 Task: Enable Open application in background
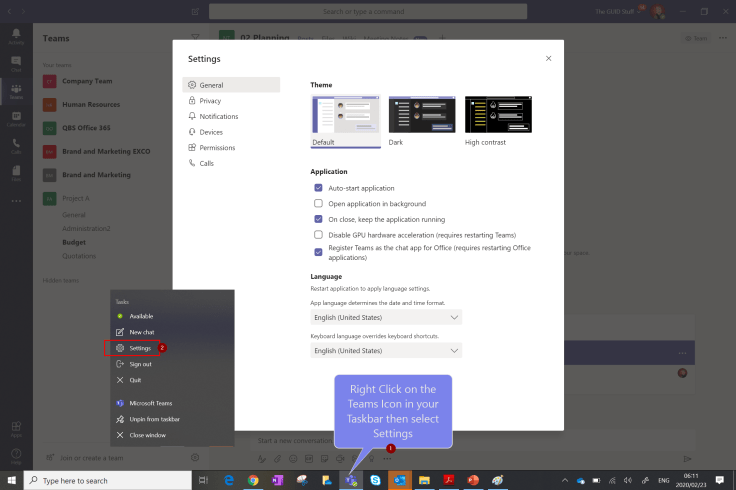318,203
